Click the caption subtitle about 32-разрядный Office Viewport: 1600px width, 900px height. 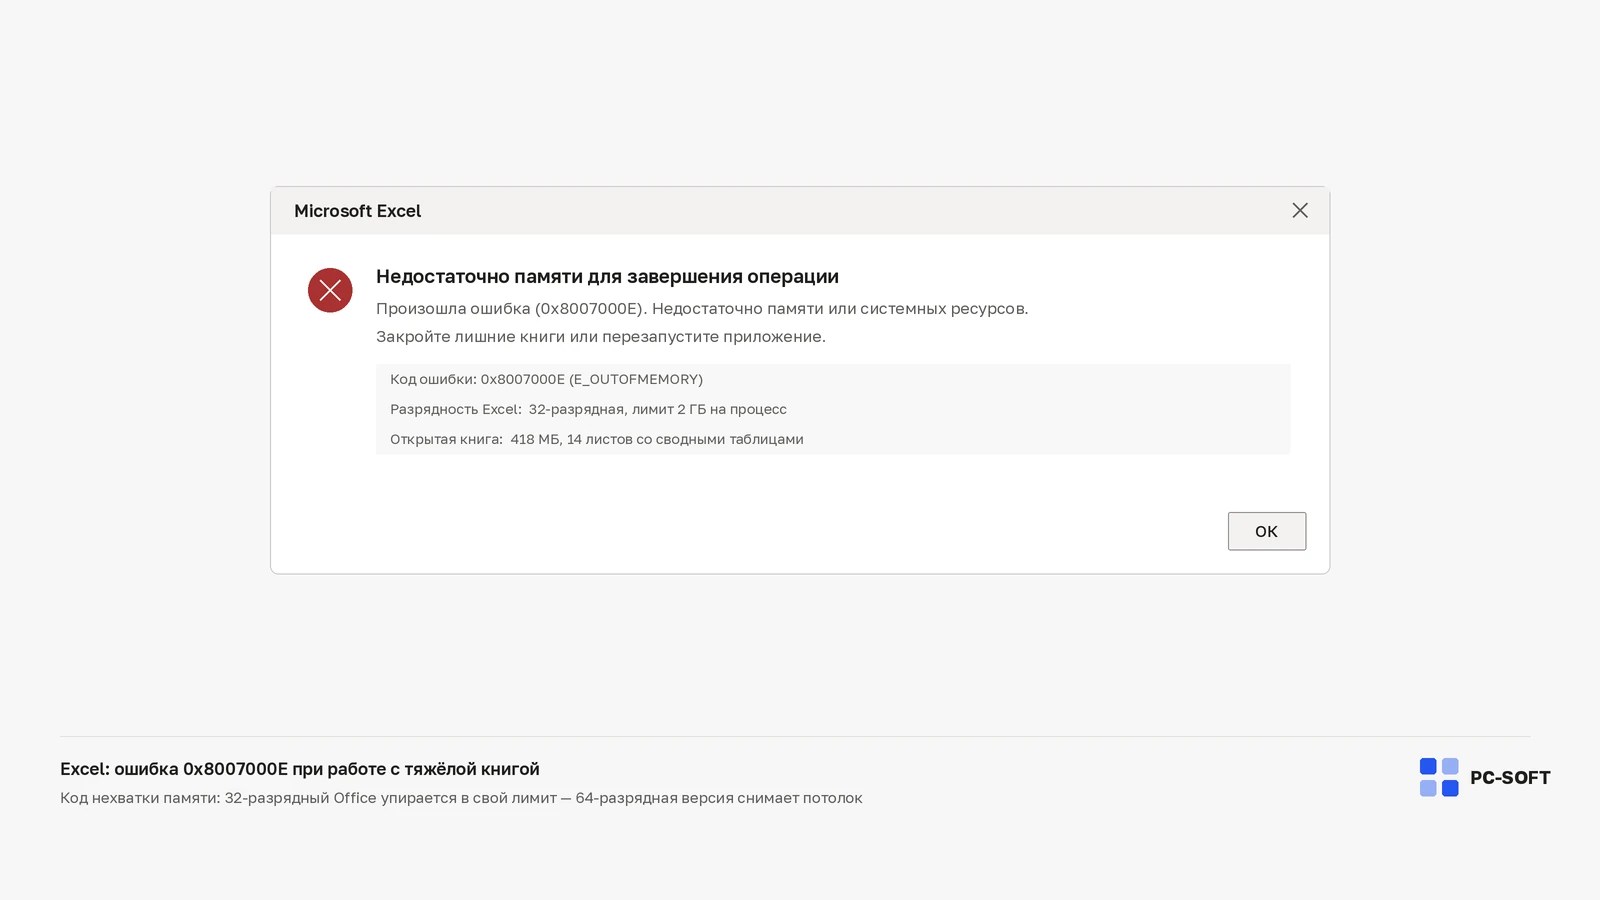461,798
